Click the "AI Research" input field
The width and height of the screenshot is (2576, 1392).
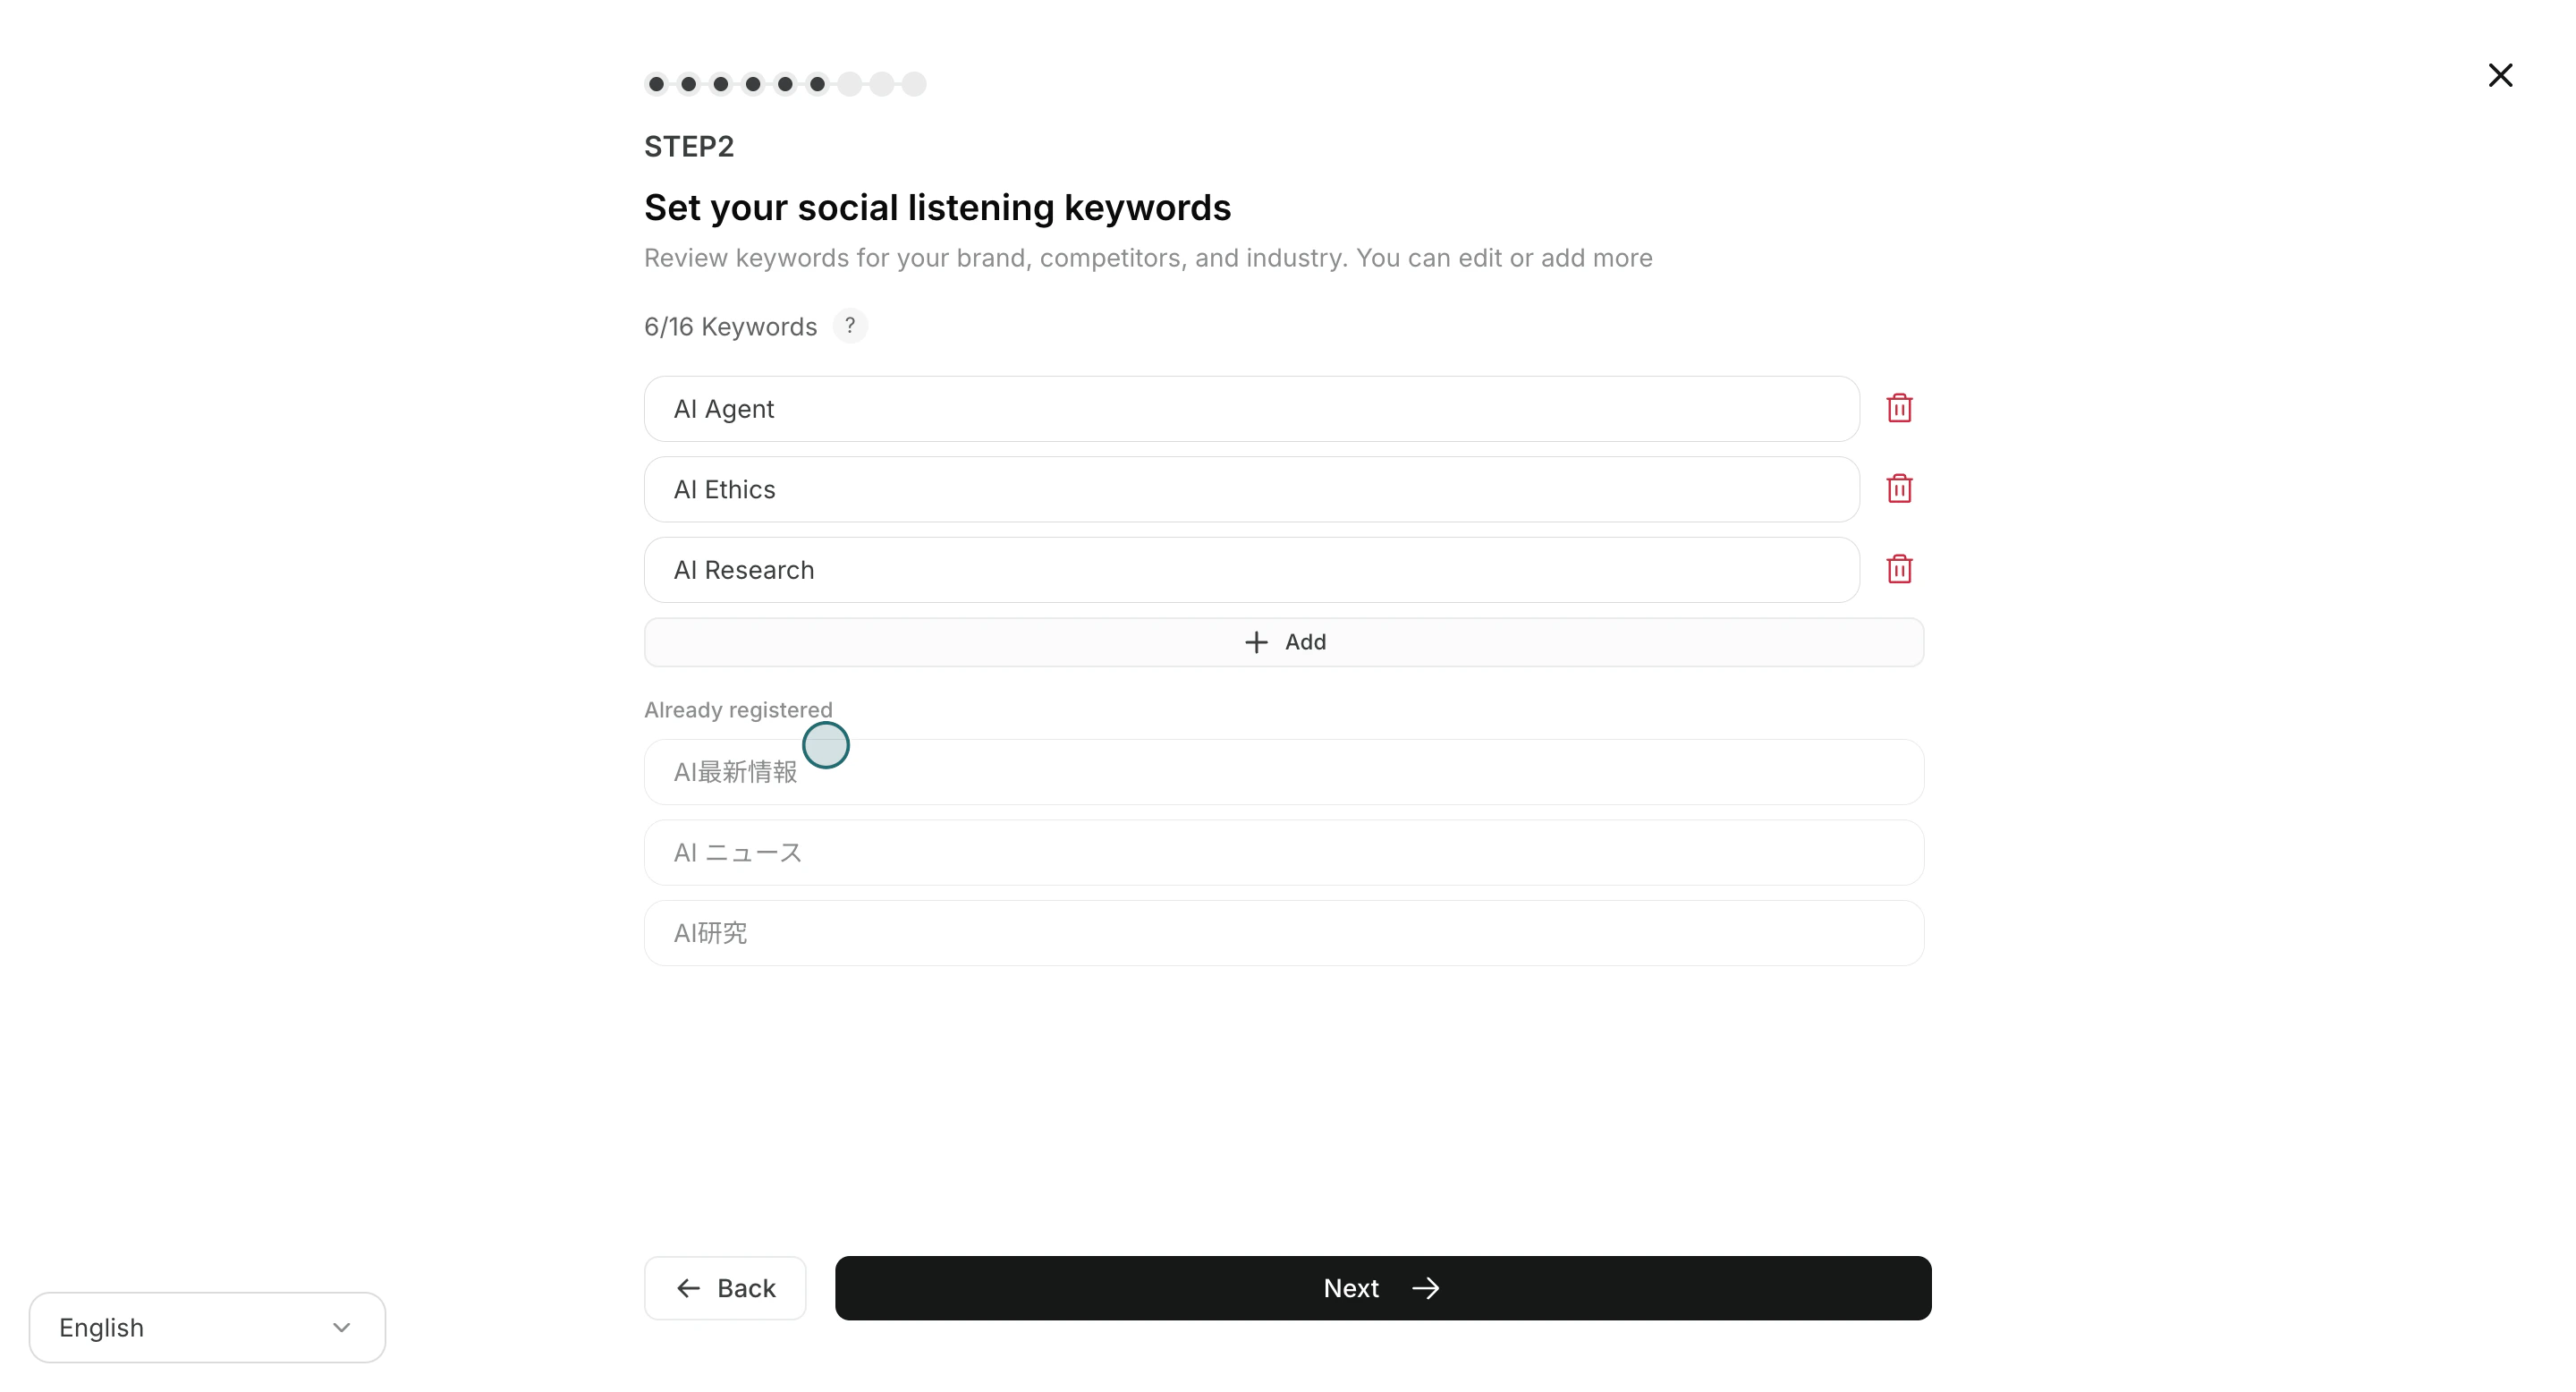tap(1250, 569)
